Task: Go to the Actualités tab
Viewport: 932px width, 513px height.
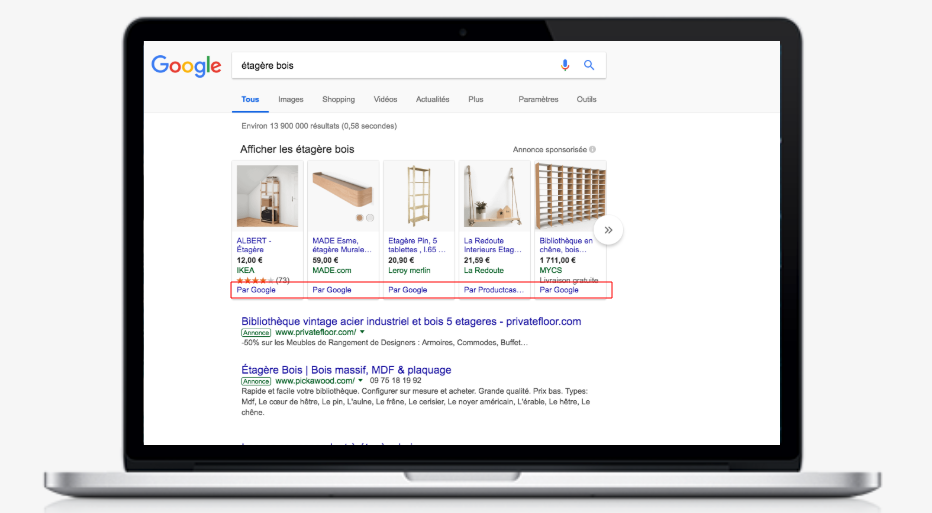Action: pos(432,99)
